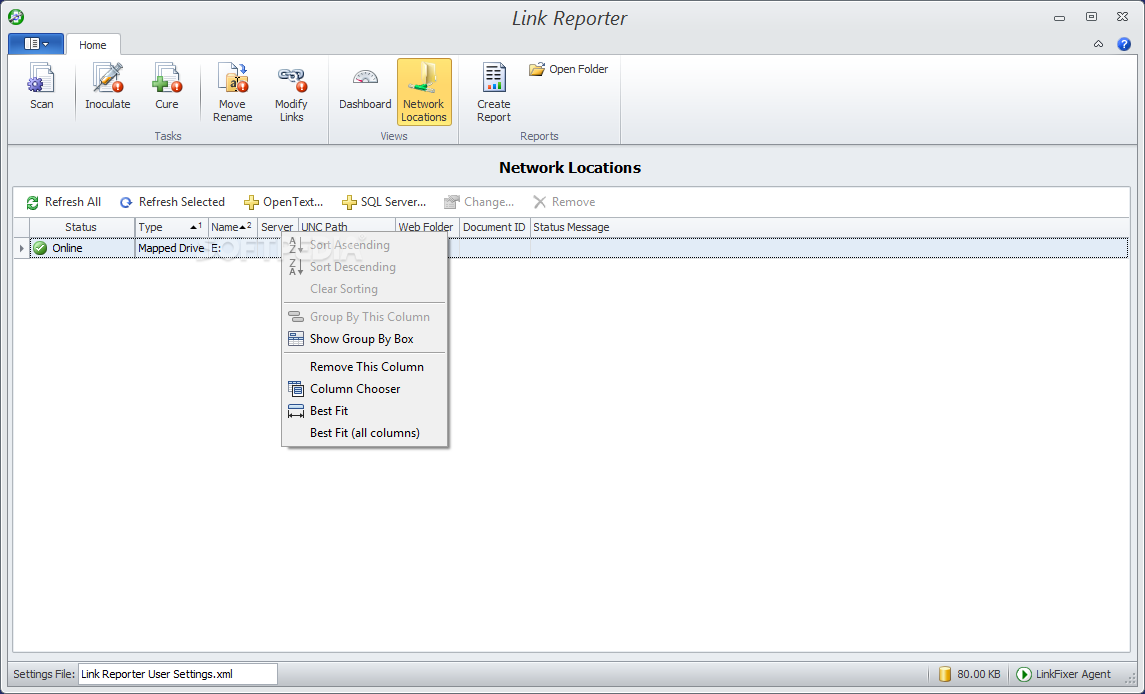The height and width of the screenshot is (694, 1145).
Task: Click Open Folder in Reports group
Action: click(568, 69)
